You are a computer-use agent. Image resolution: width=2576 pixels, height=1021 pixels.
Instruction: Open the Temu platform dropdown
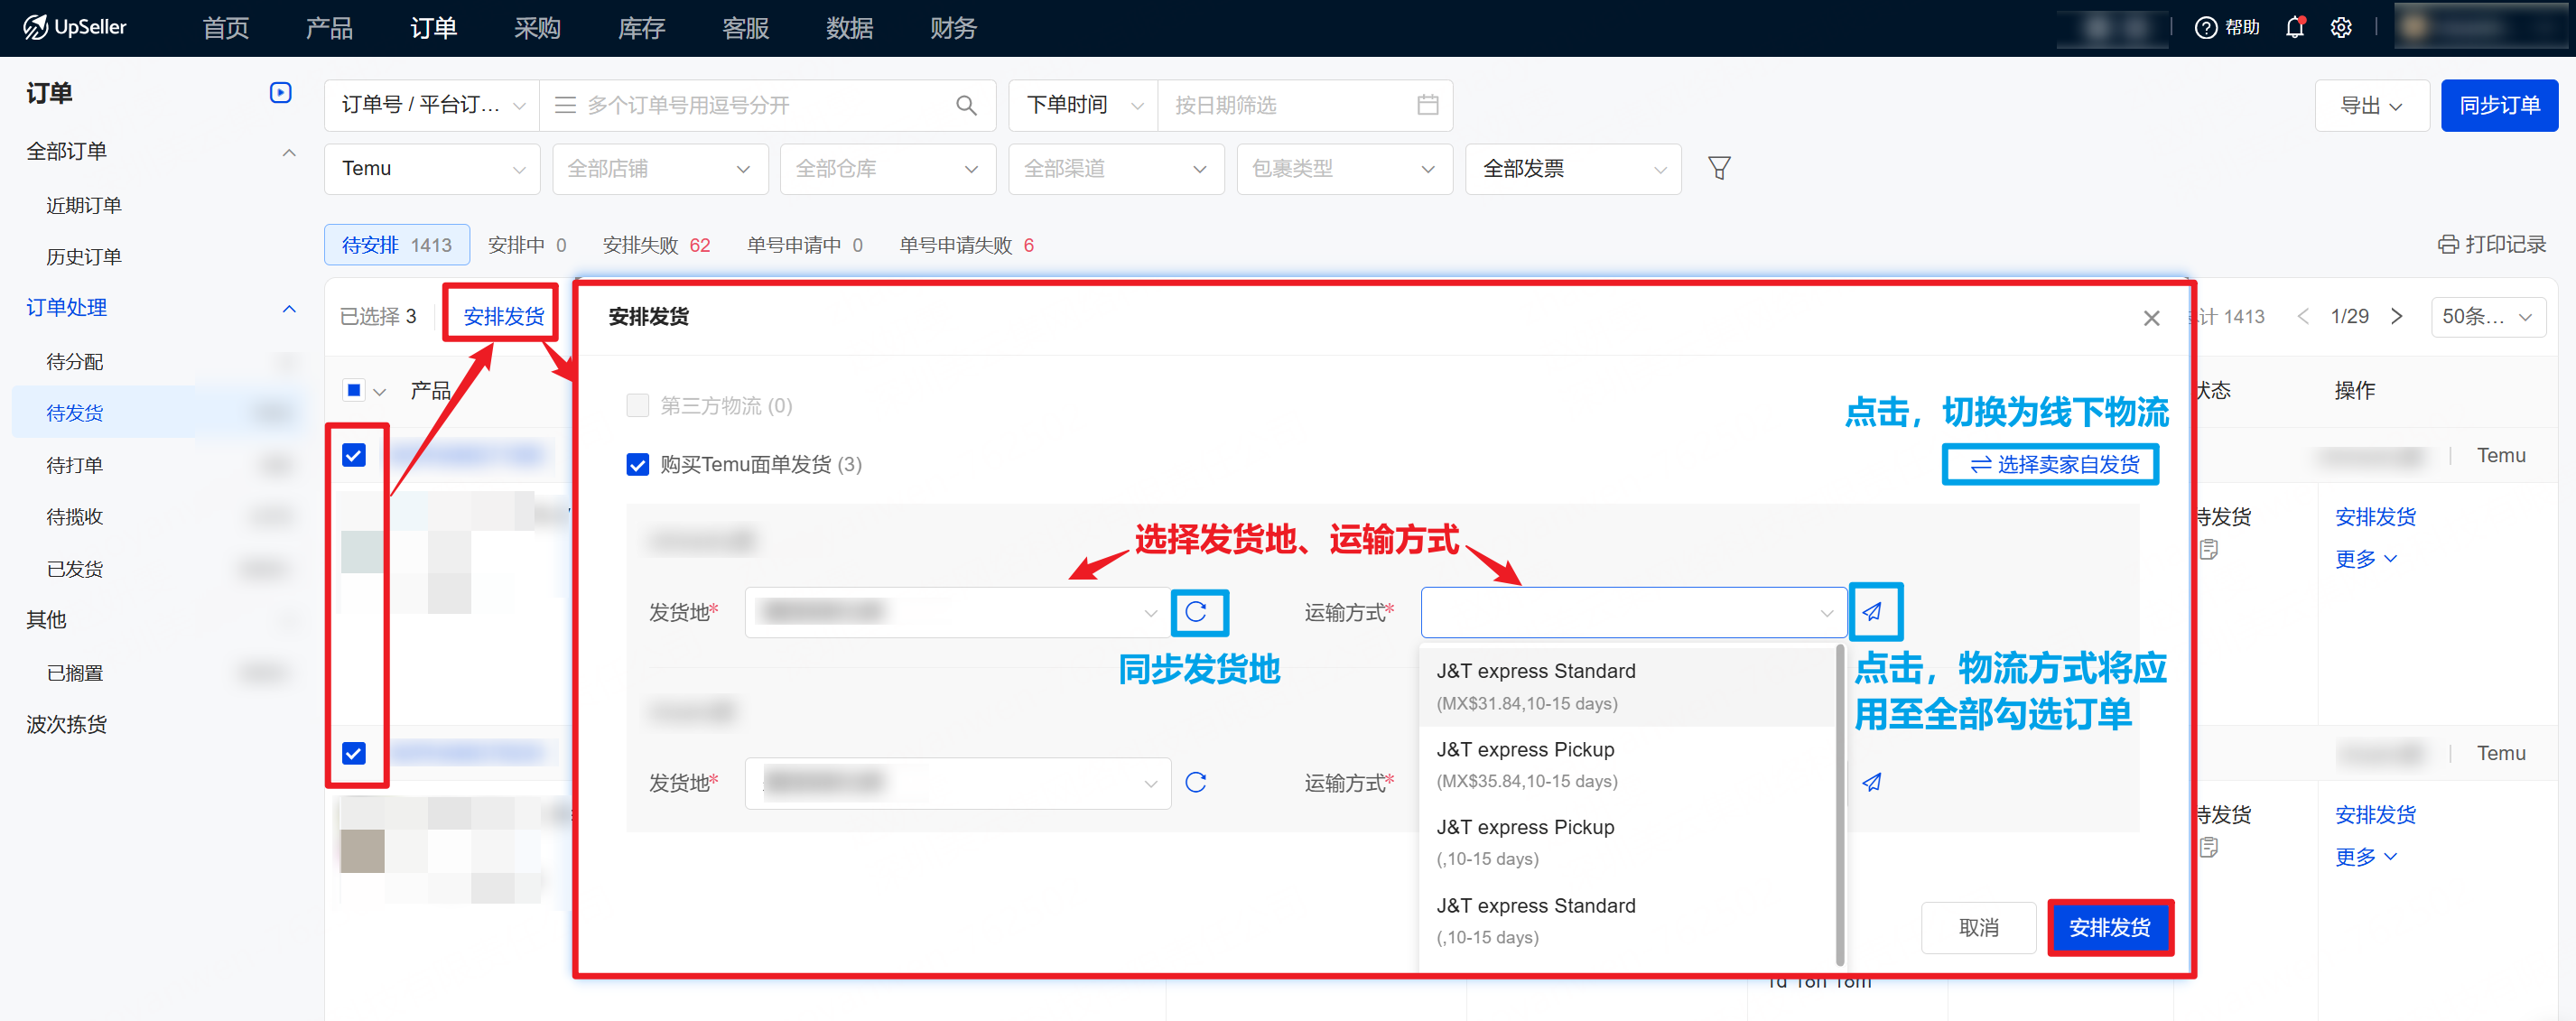coord(432,169)
